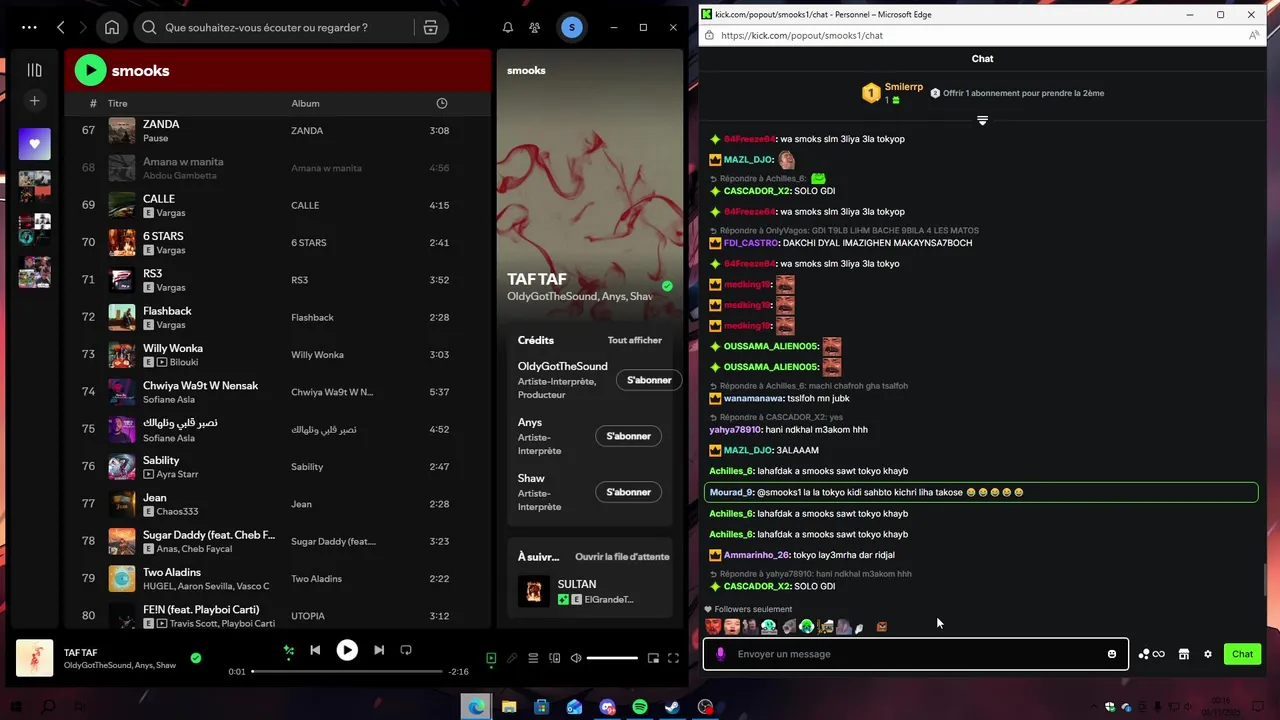Open File Explorer from taskbar

(509, 707)
